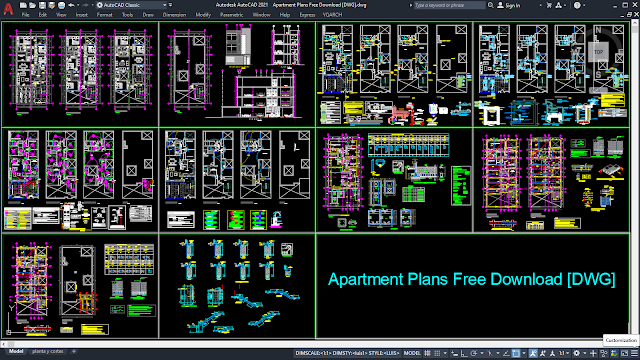This screenshot has height=360, width=640.
Task: Toggle the highlighted Object Snap button
Action: (516, 353)
